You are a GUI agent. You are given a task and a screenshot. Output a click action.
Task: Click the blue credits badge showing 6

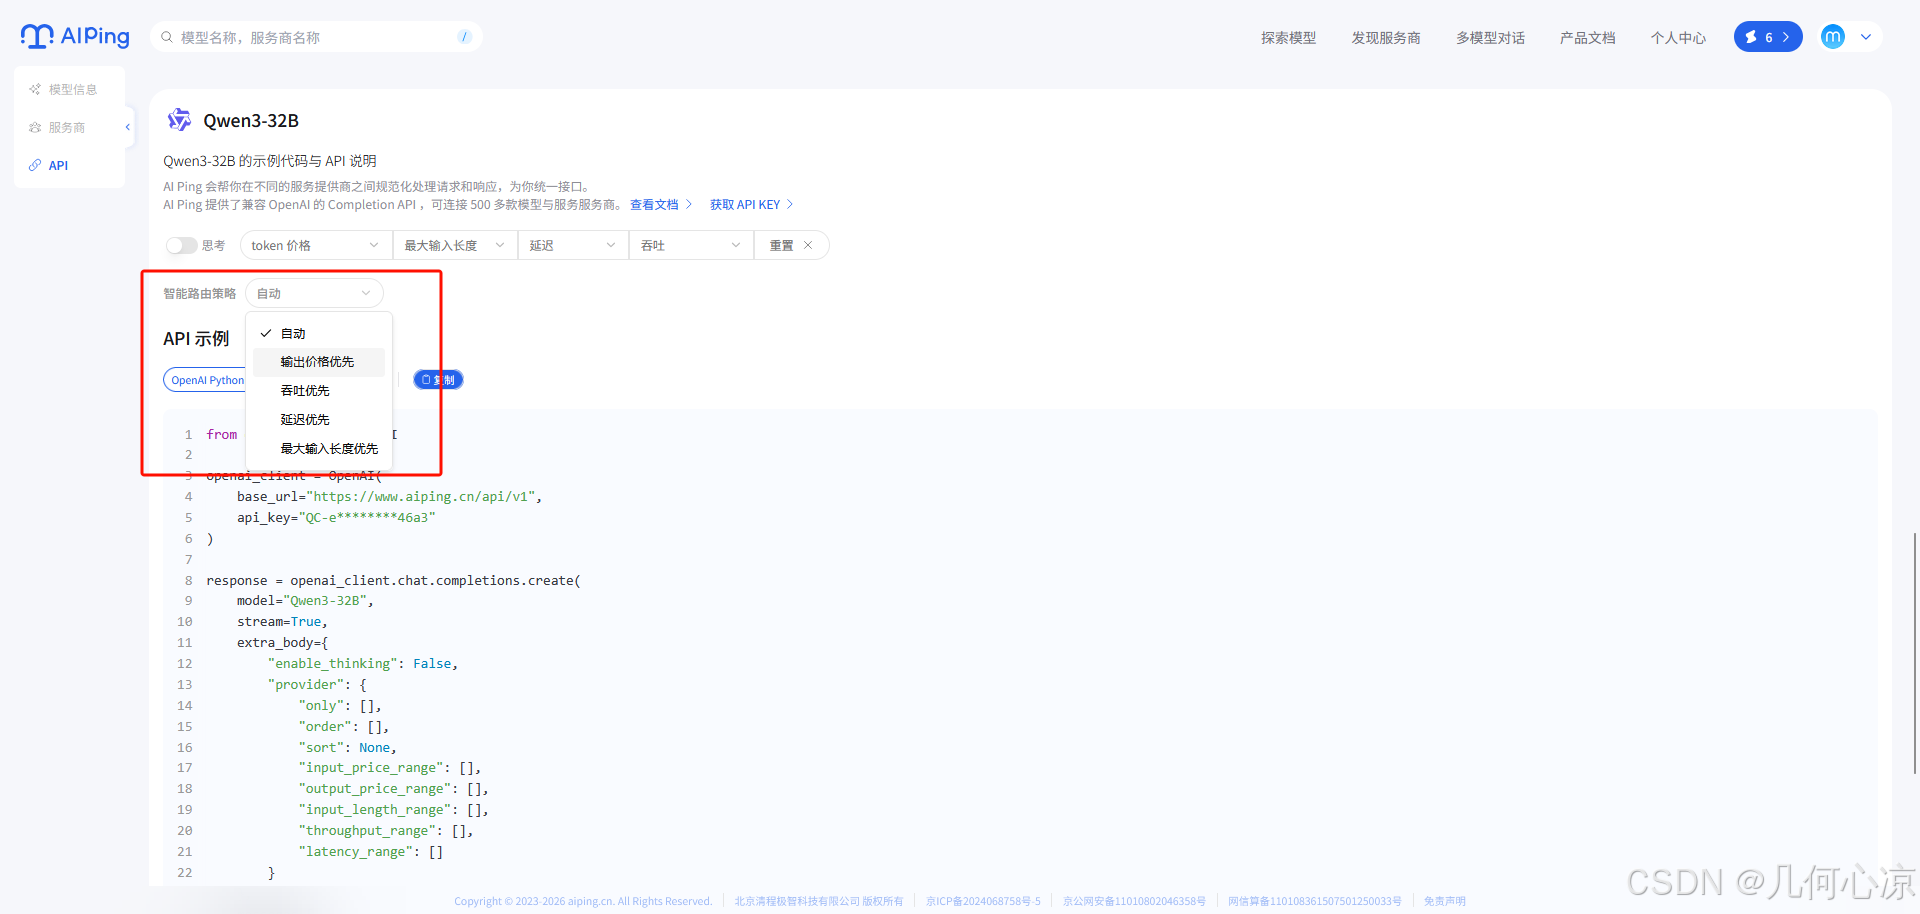1767,37
